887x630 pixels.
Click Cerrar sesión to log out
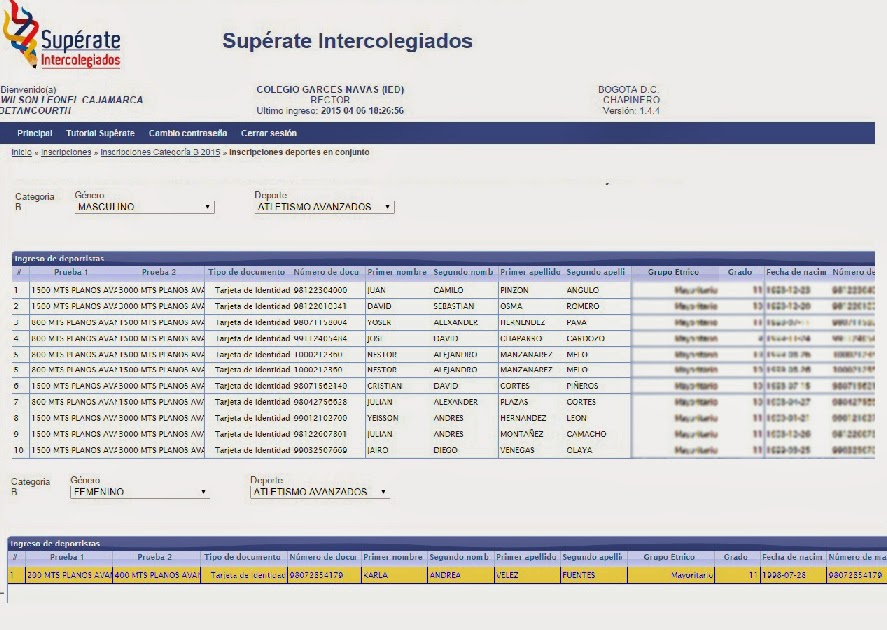[x=269, y=133]
